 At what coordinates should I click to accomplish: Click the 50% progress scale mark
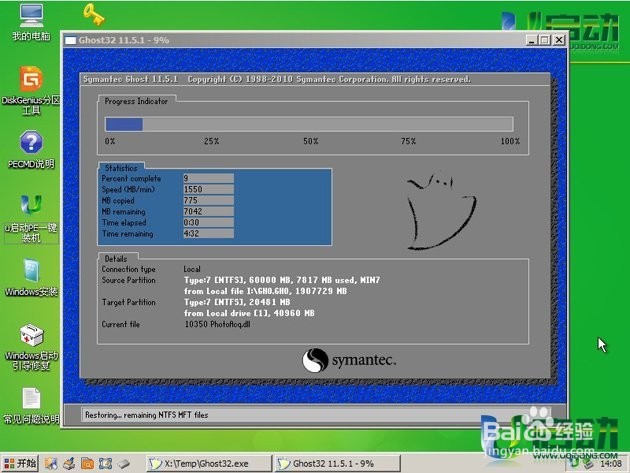point(311,141)
